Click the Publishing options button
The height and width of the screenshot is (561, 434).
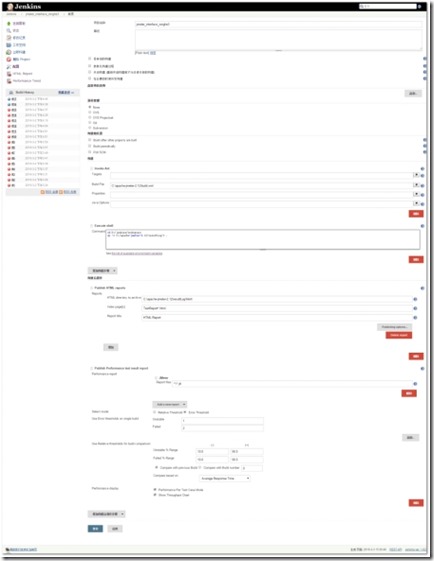tap(394, 327)
